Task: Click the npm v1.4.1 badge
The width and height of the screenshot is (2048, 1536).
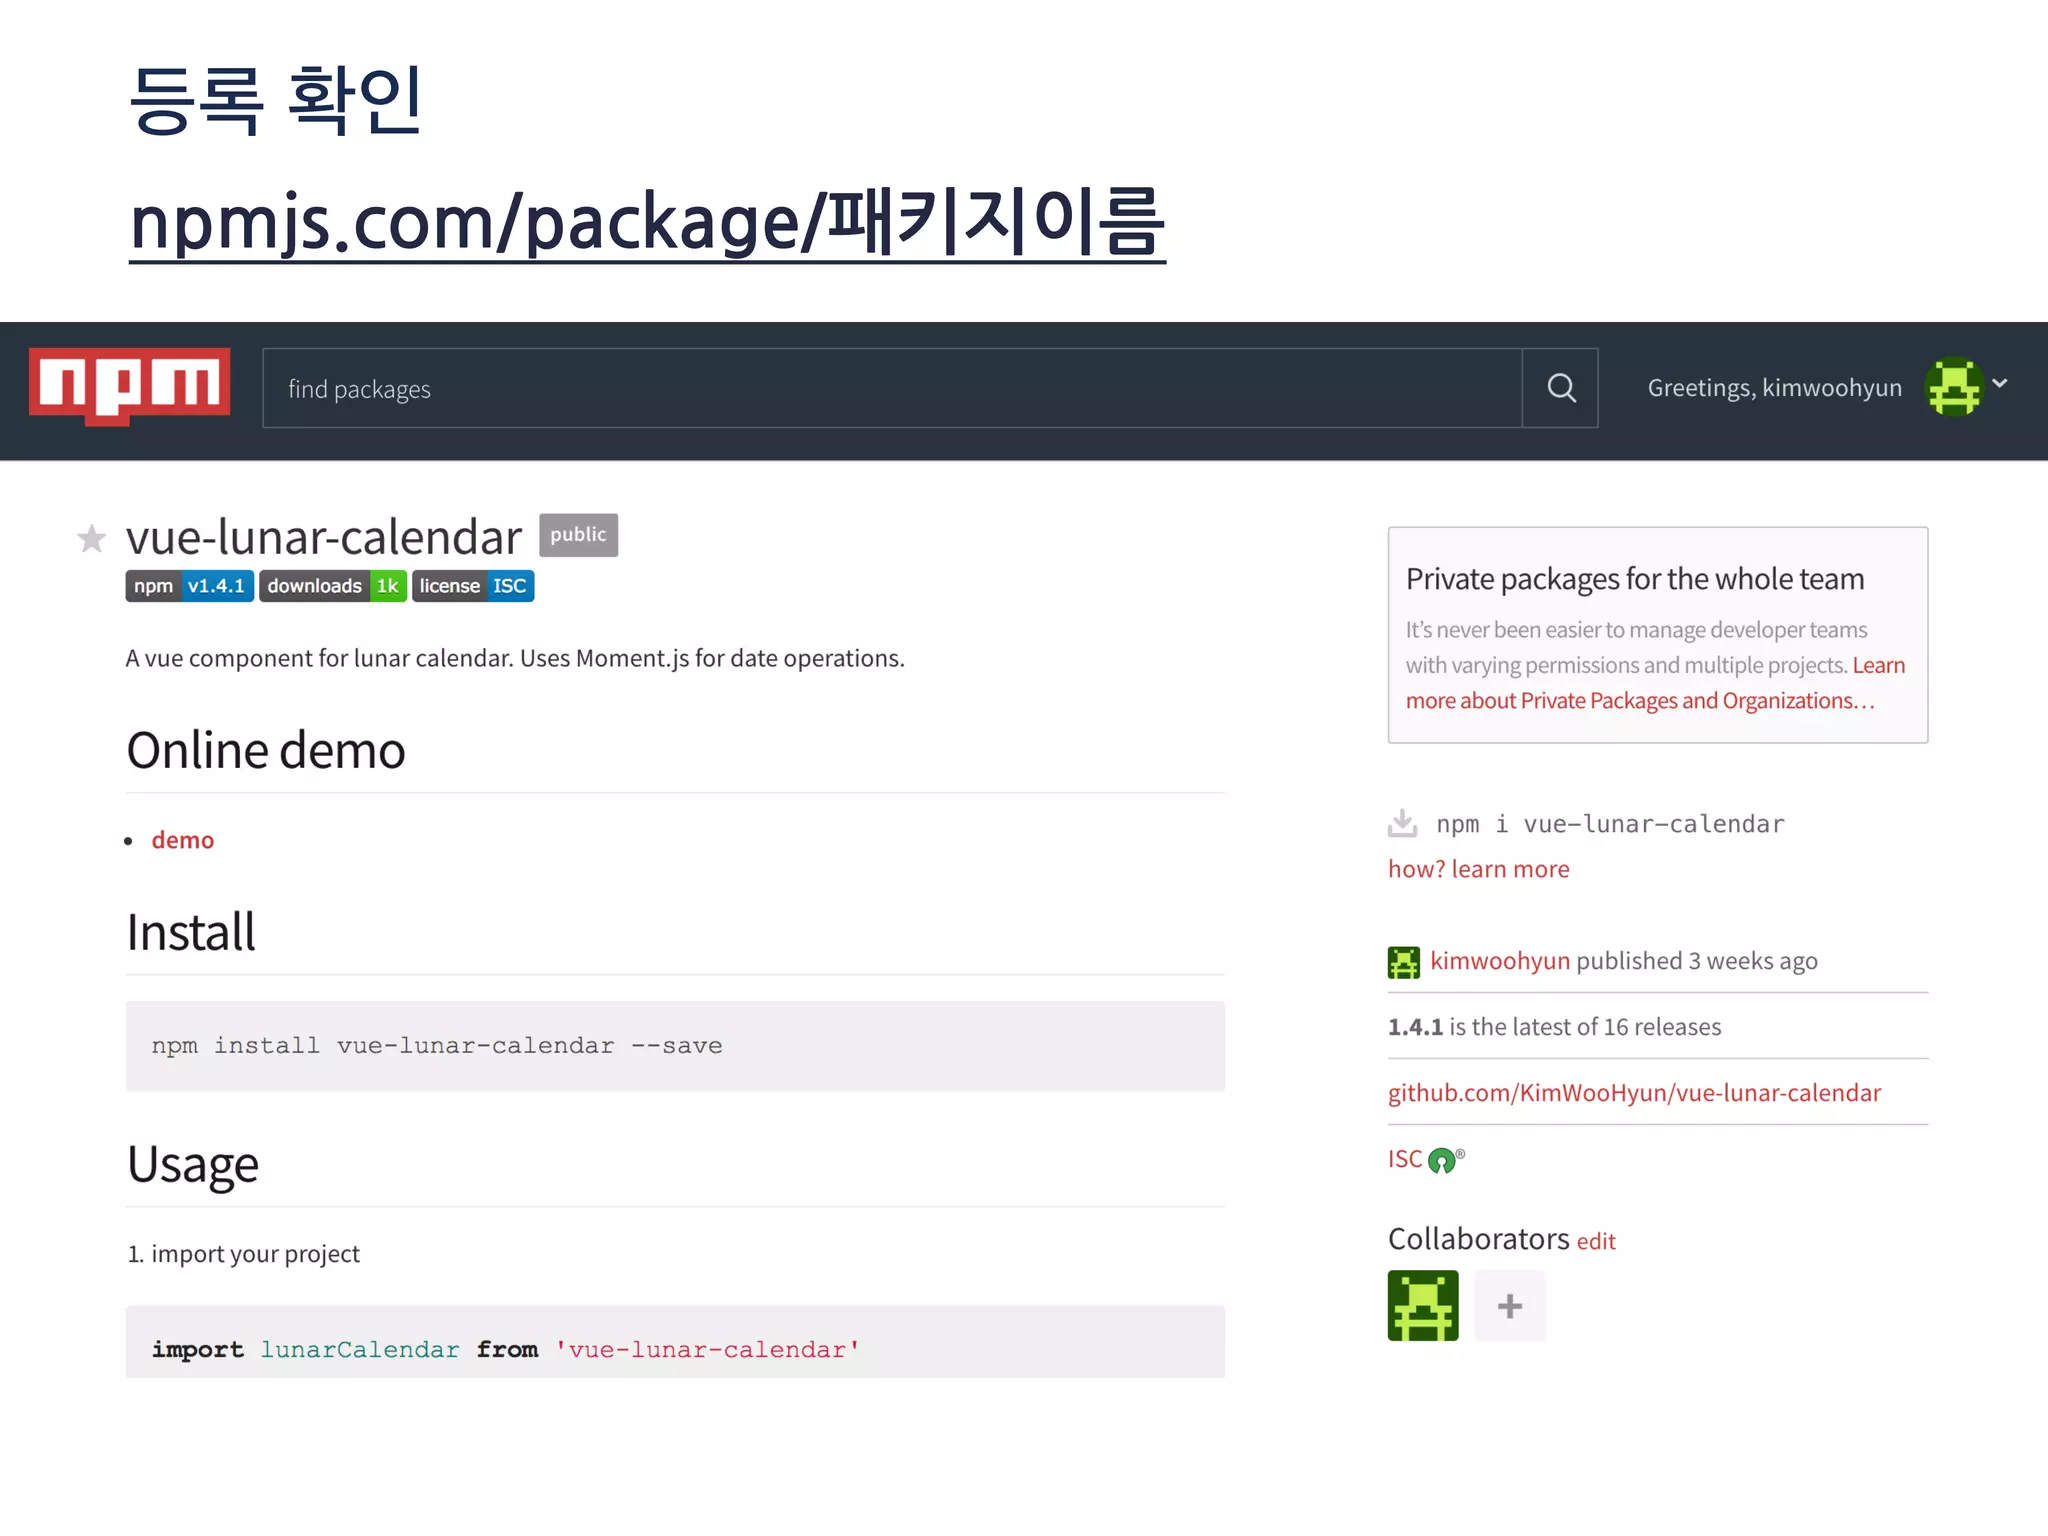Action: [x=189, y=586]
